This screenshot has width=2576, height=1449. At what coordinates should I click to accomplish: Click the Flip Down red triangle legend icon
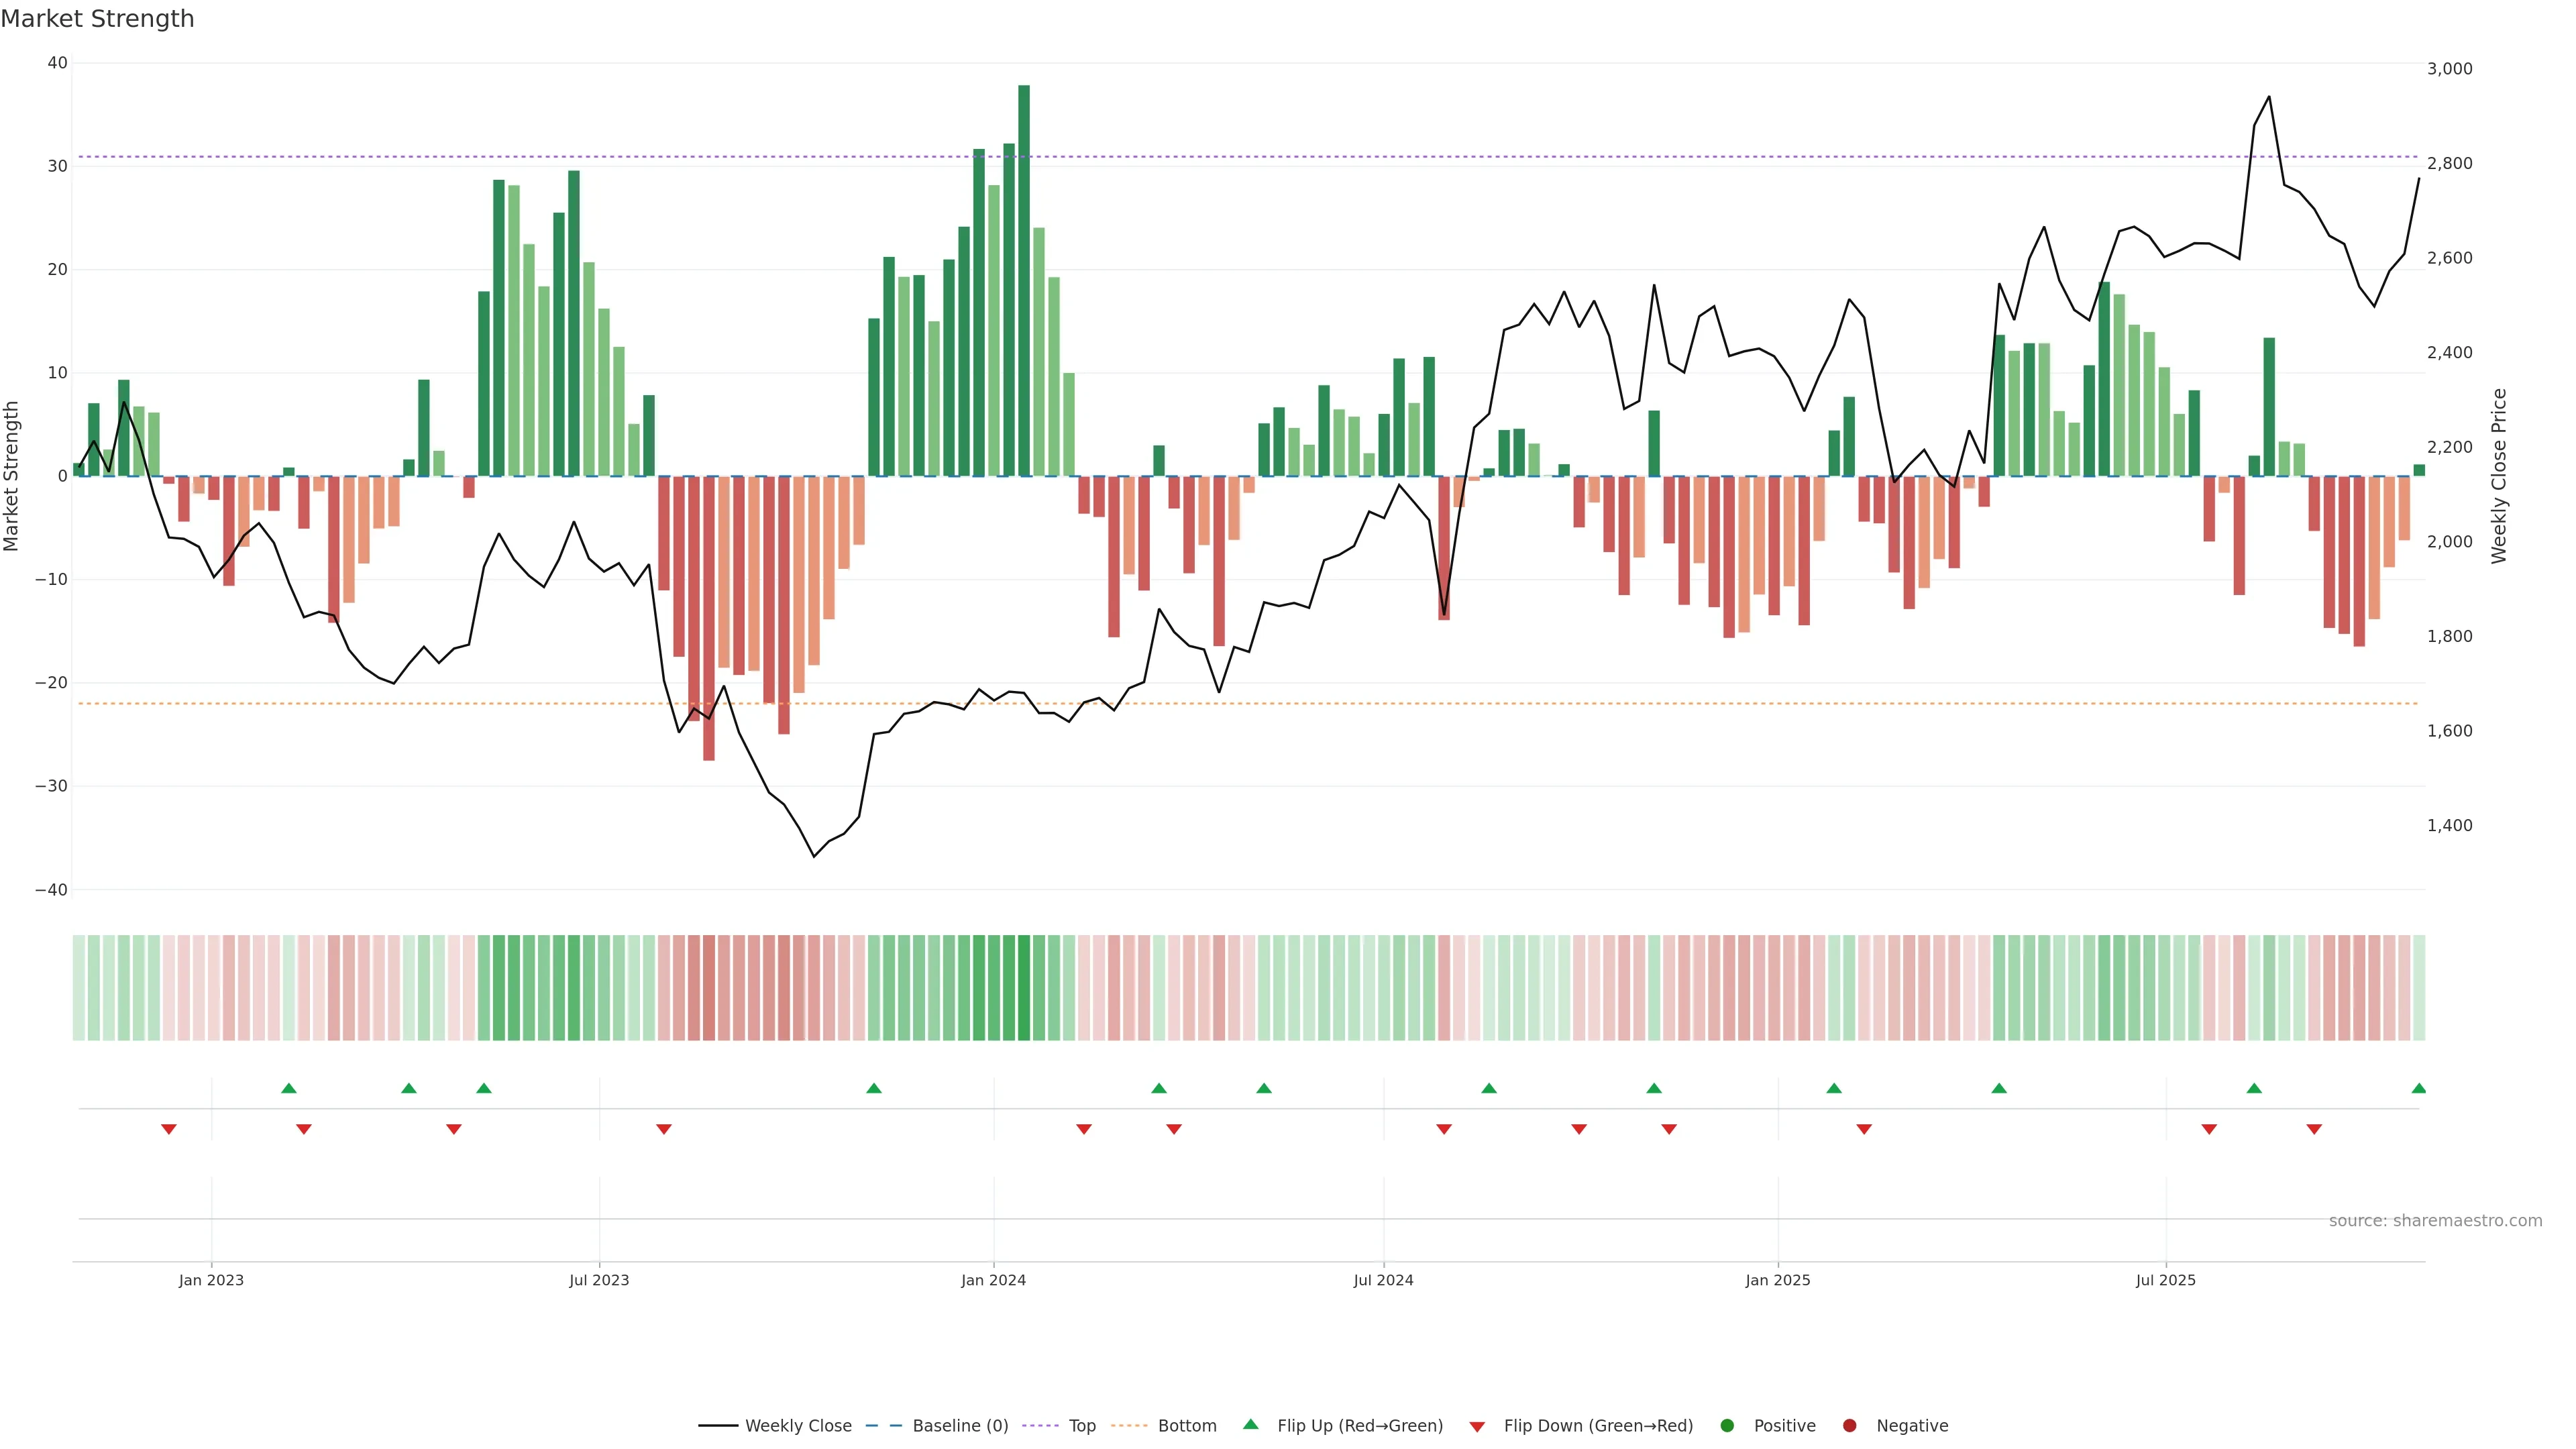(1477, 1427)
